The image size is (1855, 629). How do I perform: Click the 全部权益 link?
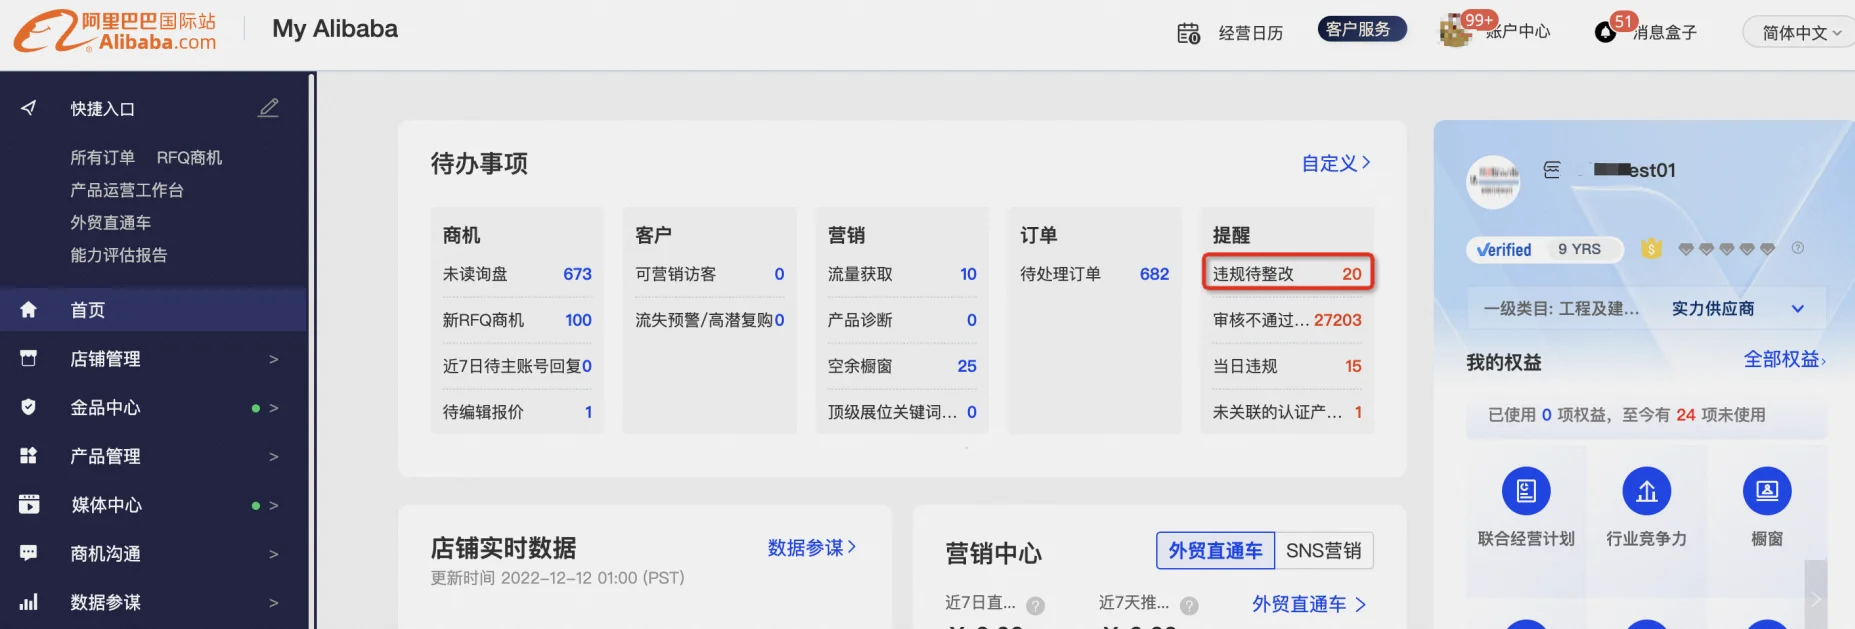click(1785, 360)
